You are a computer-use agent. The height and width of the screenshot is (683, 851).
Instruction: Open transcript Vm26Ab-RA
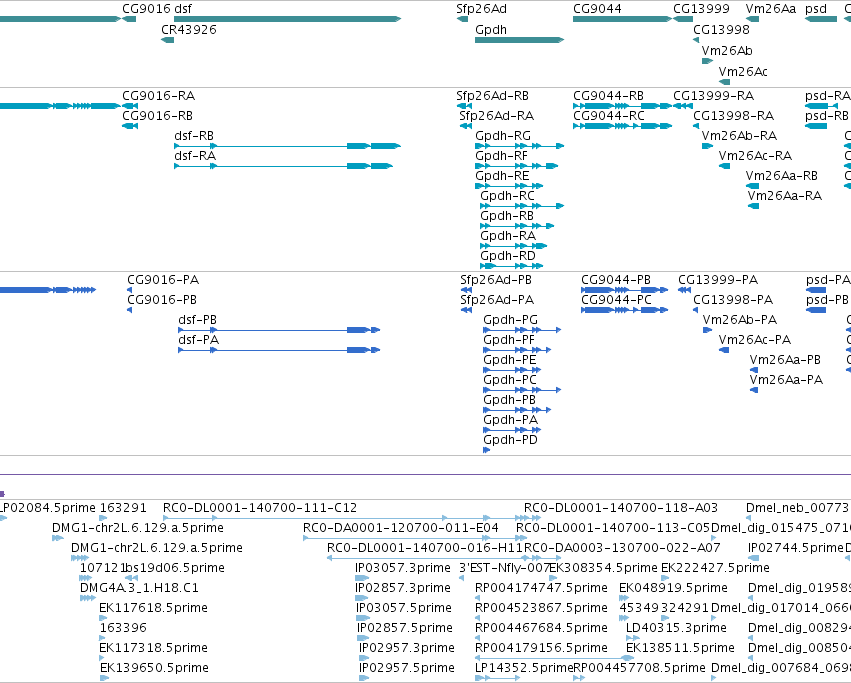[739, 136]
